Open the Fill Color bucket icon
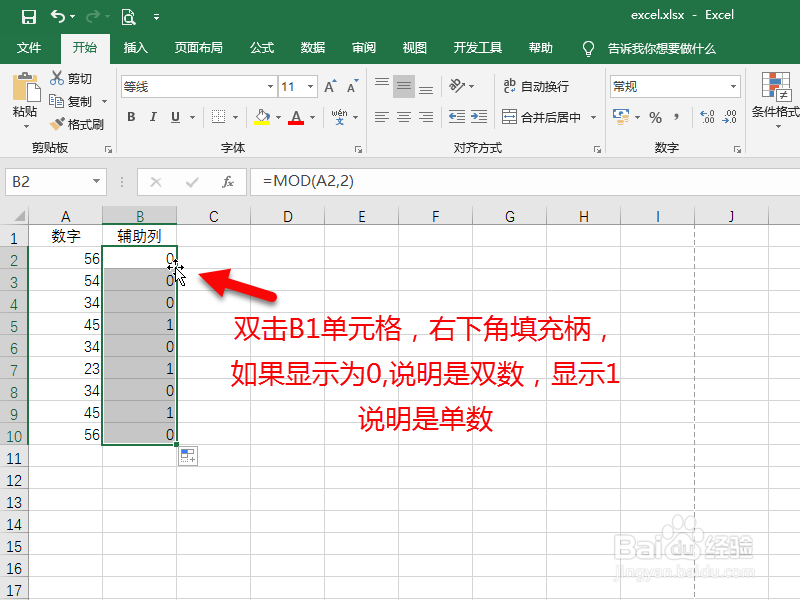This screenshot has height=600, width=800. [260, 117]
